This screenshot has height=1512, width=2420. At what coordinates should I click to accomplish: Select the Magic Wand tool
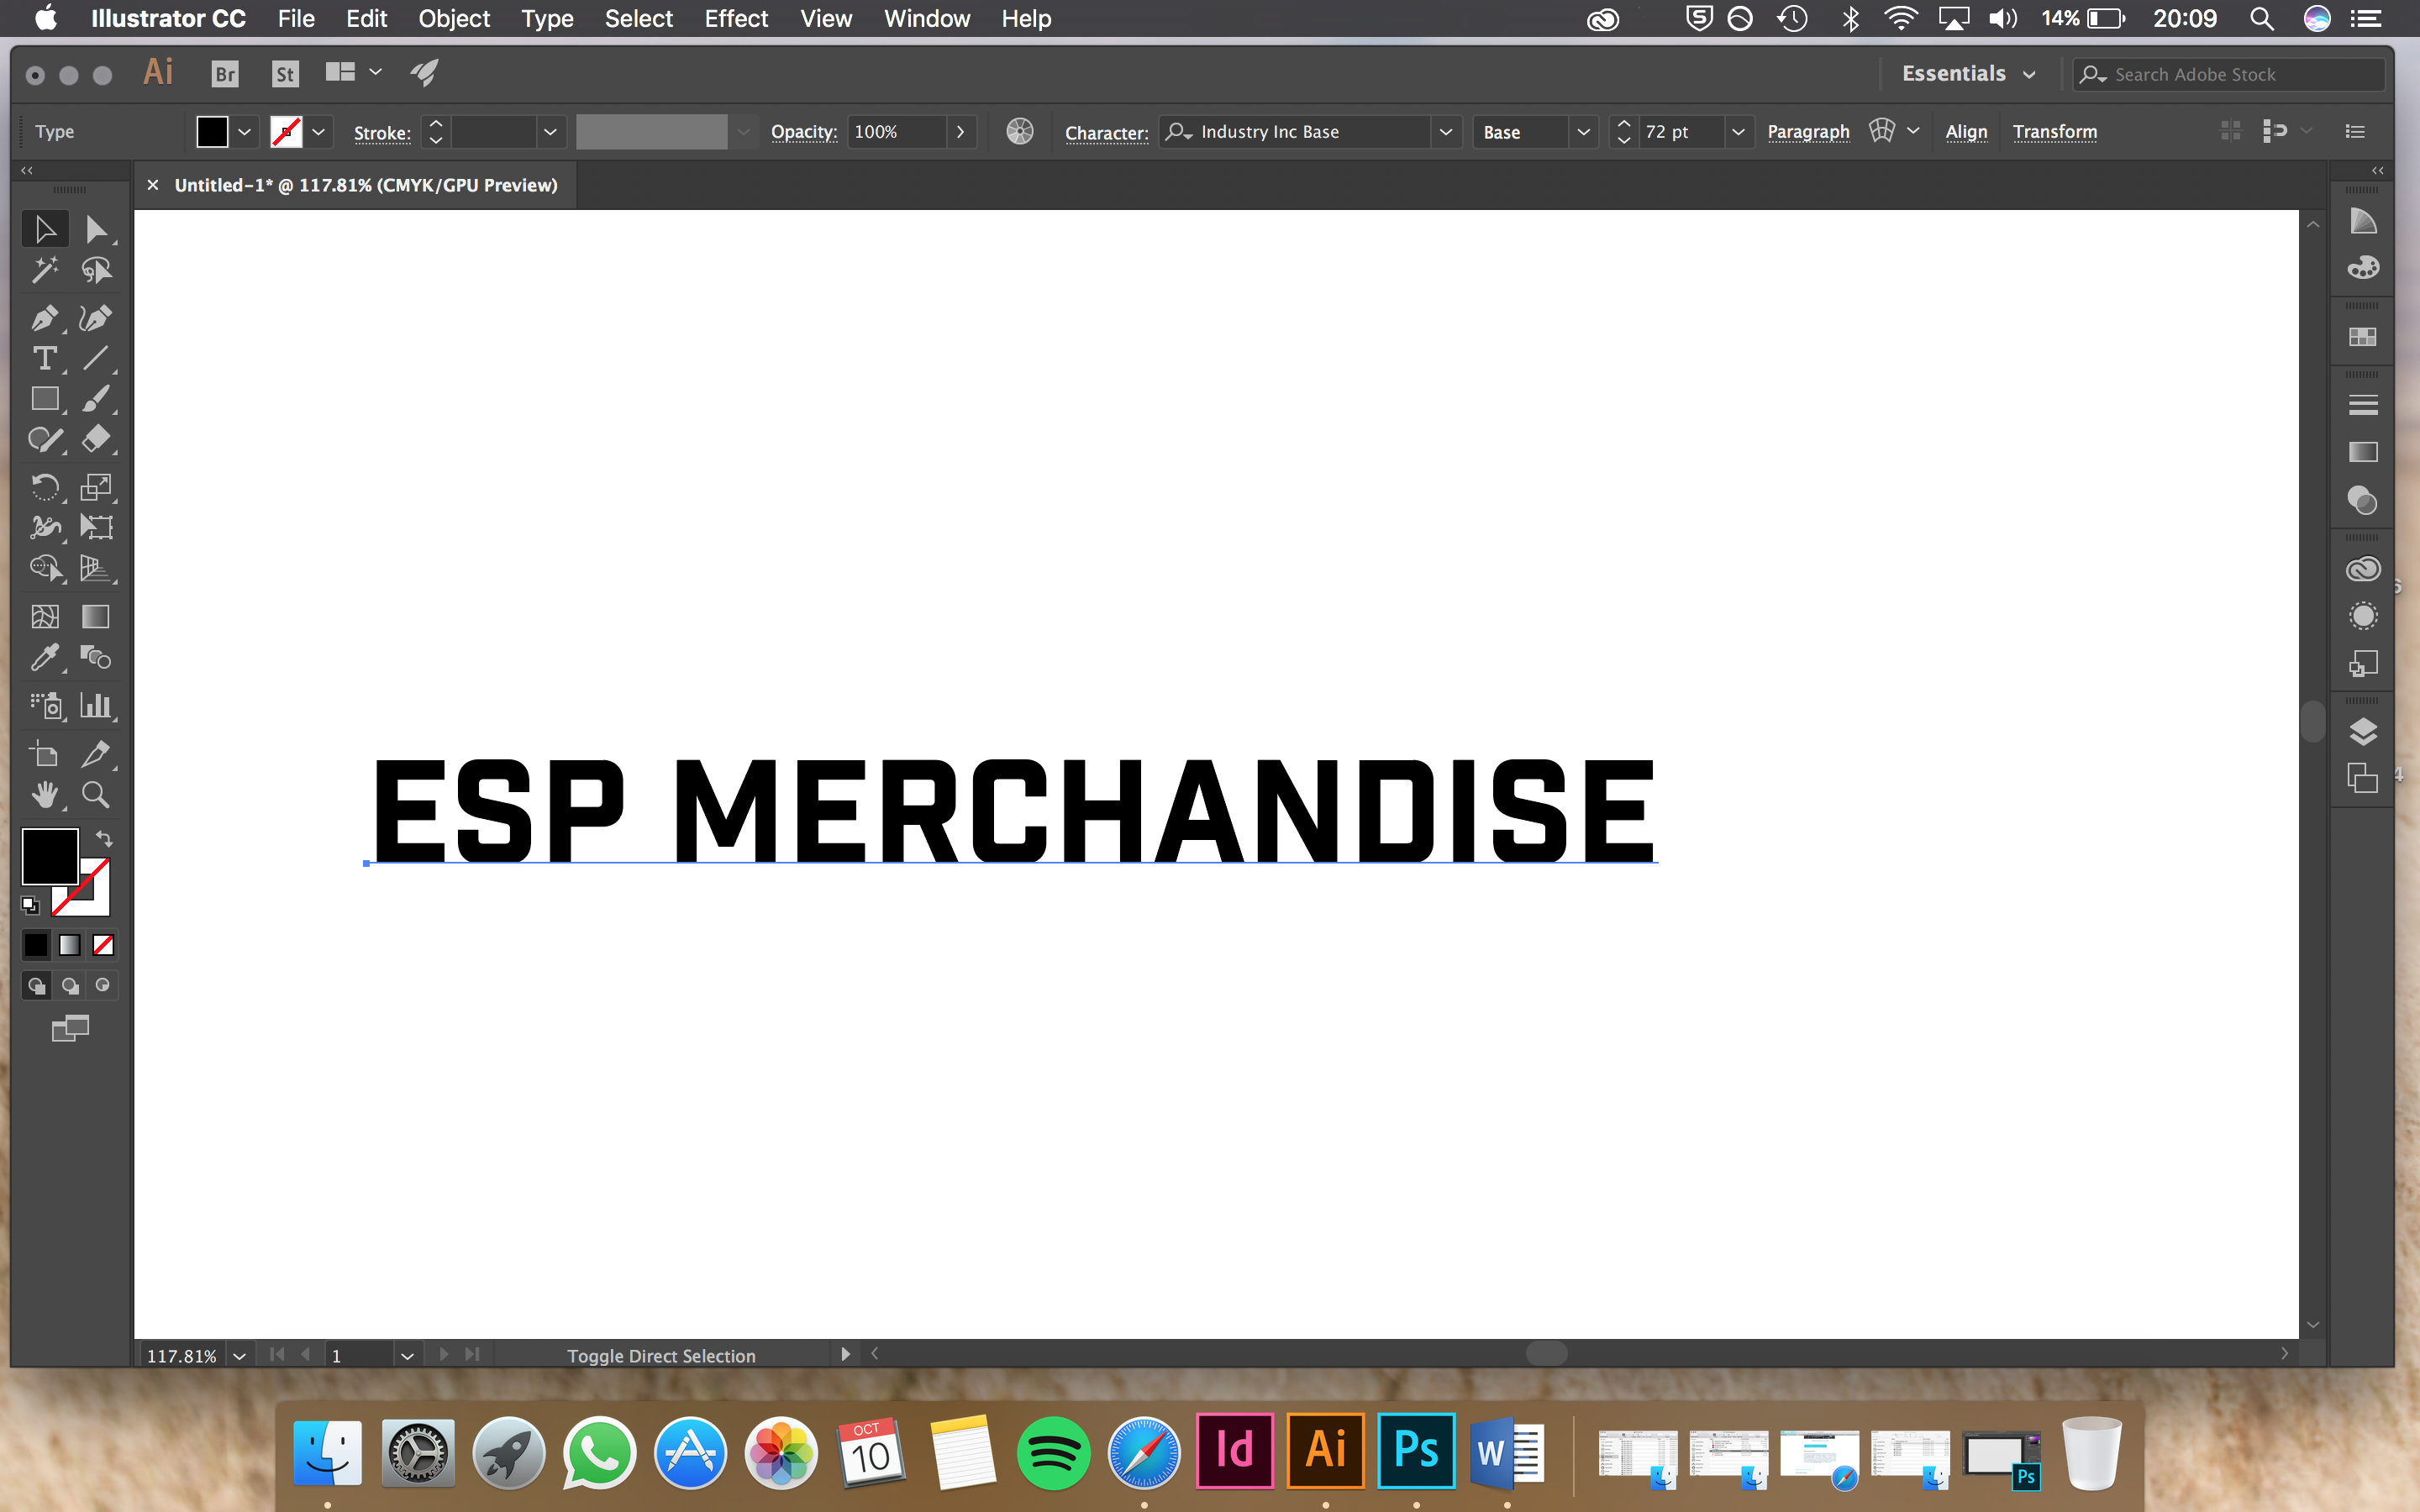45,270
